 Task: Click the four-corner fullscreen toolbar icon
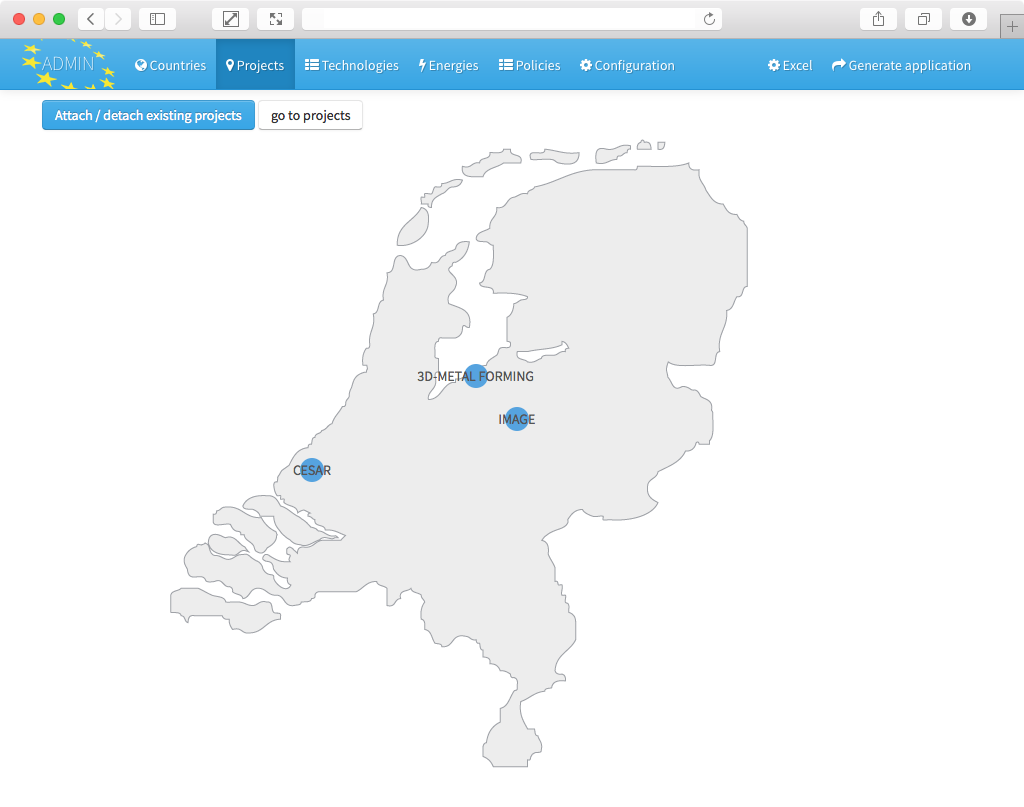(x=276, y=19)
